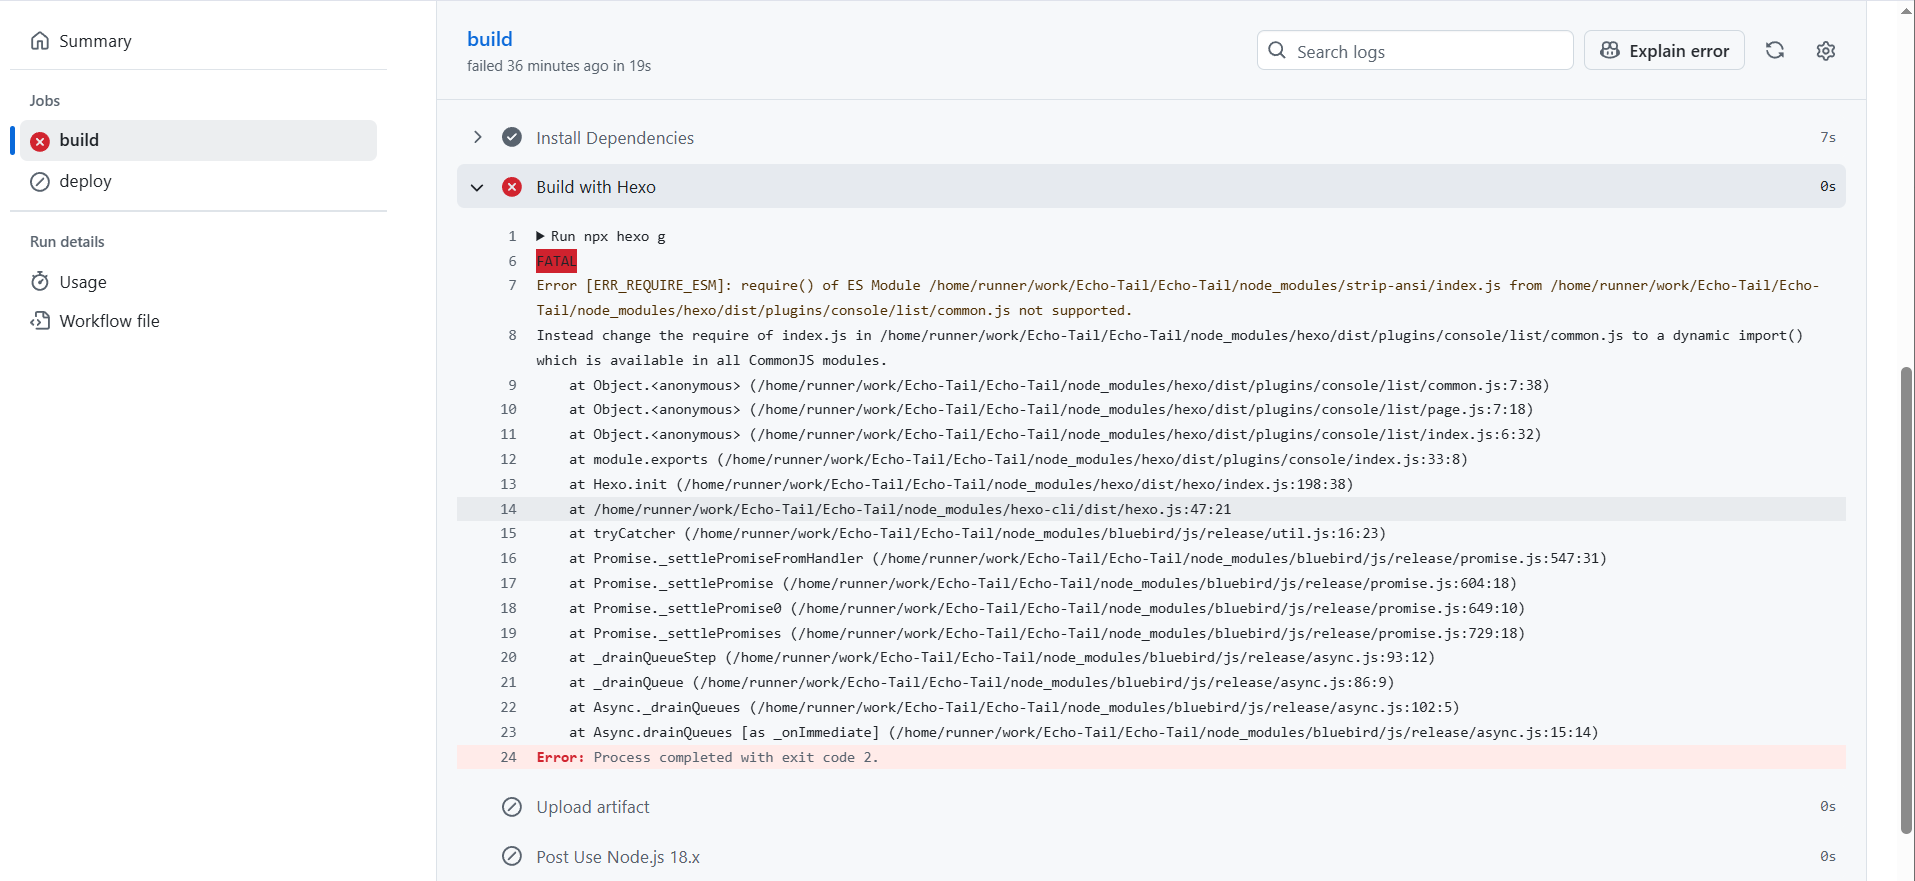The height and width of the screenshot is (881, 1915).
Task: Open the Workflow file link
Action: tap(109, 321)
